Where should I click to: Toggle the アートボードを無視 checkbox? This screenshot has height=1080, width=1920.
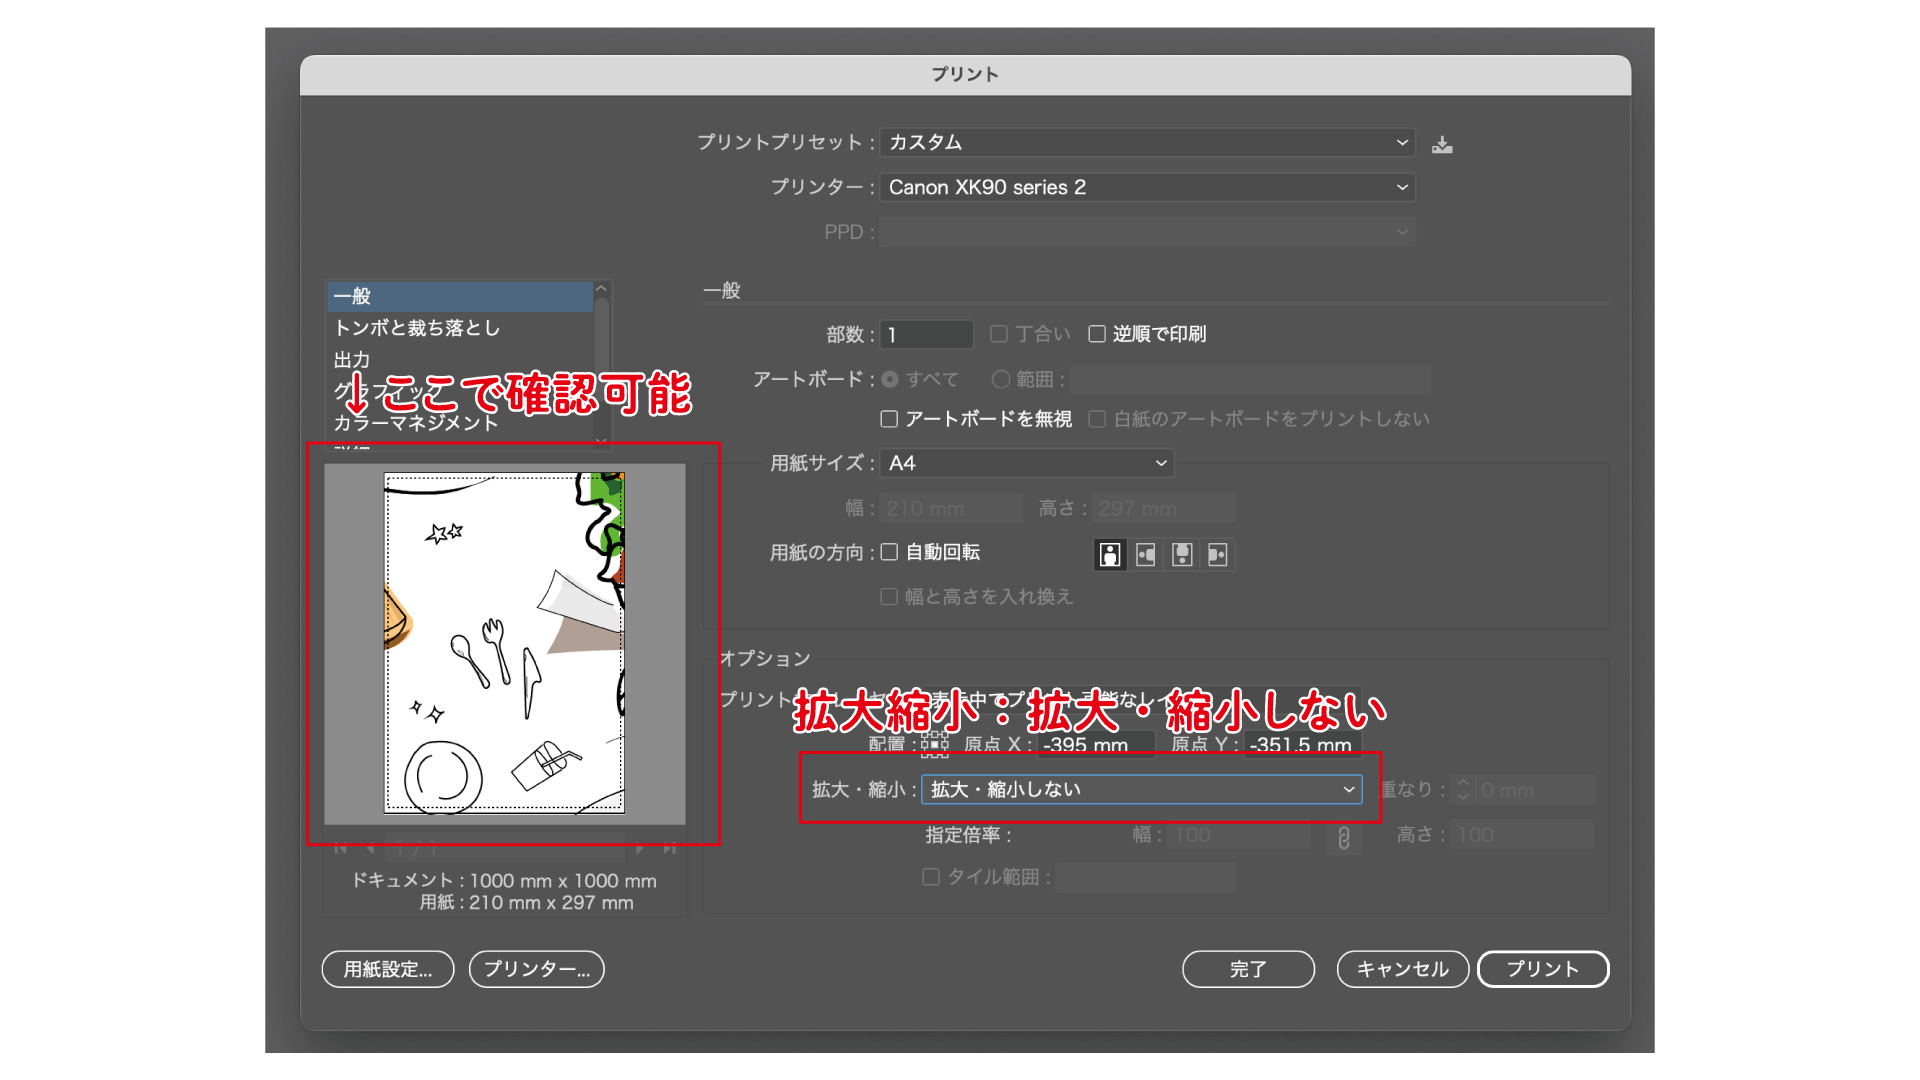[x=889, y=419]
